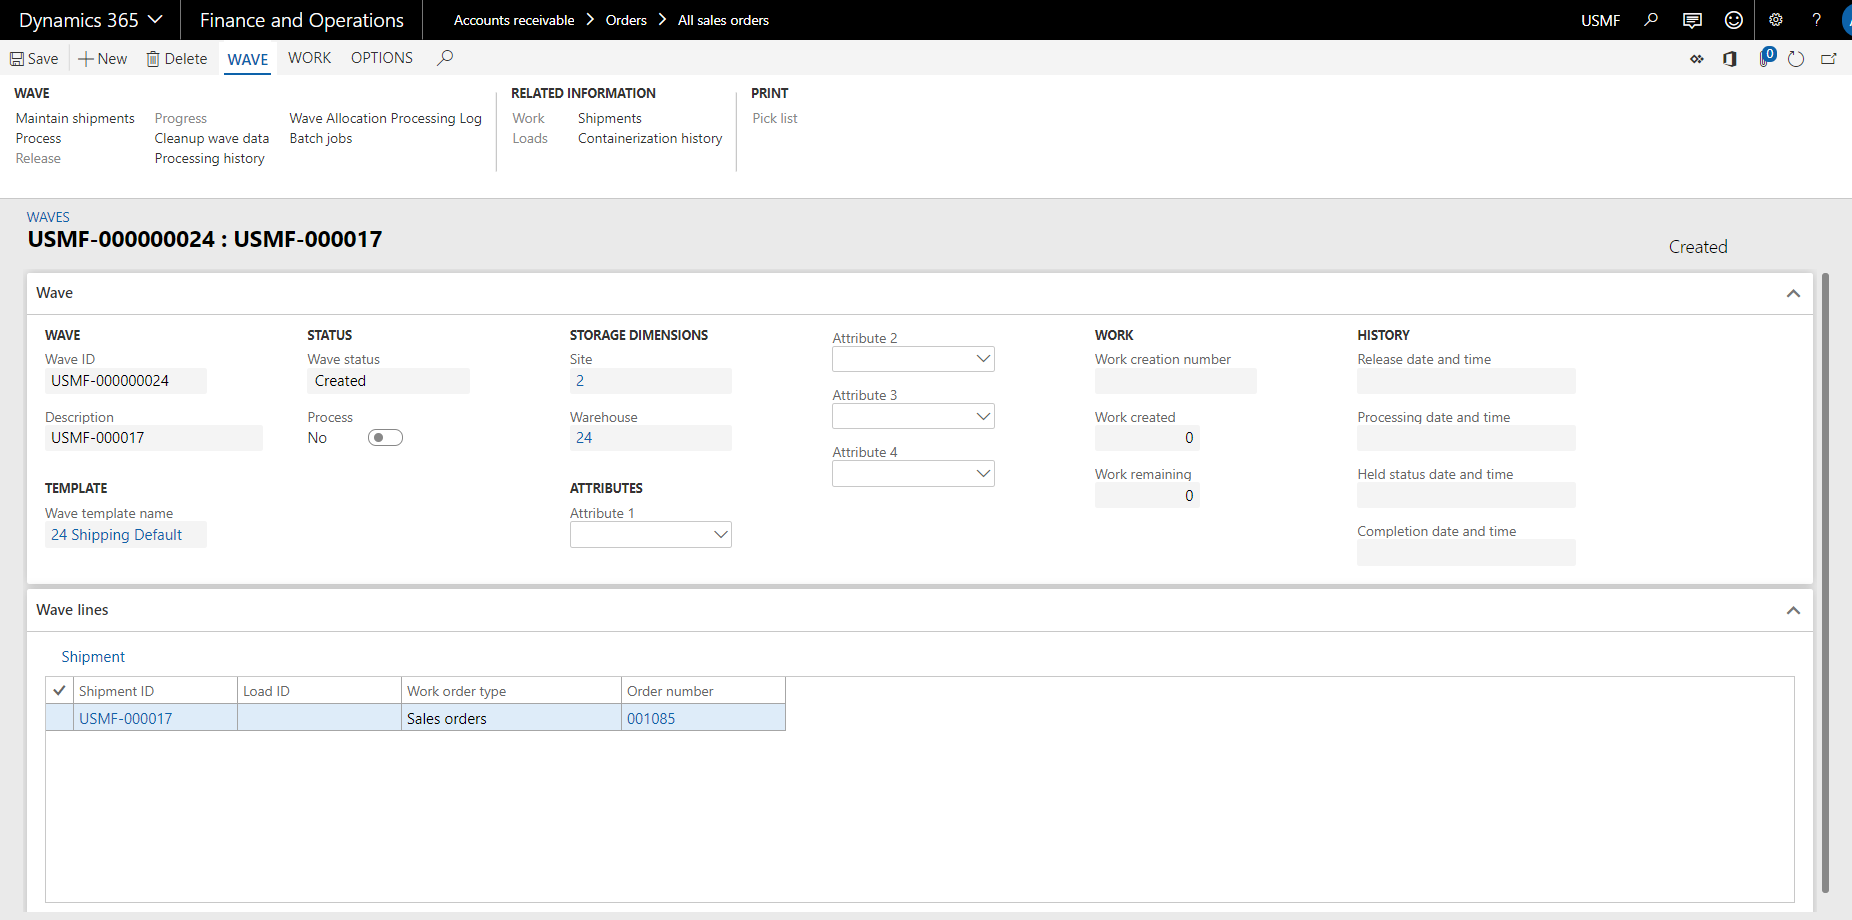Click the attachments paperclip icon
This screenshot has height=920, width=1852.
click(1765, 59)
